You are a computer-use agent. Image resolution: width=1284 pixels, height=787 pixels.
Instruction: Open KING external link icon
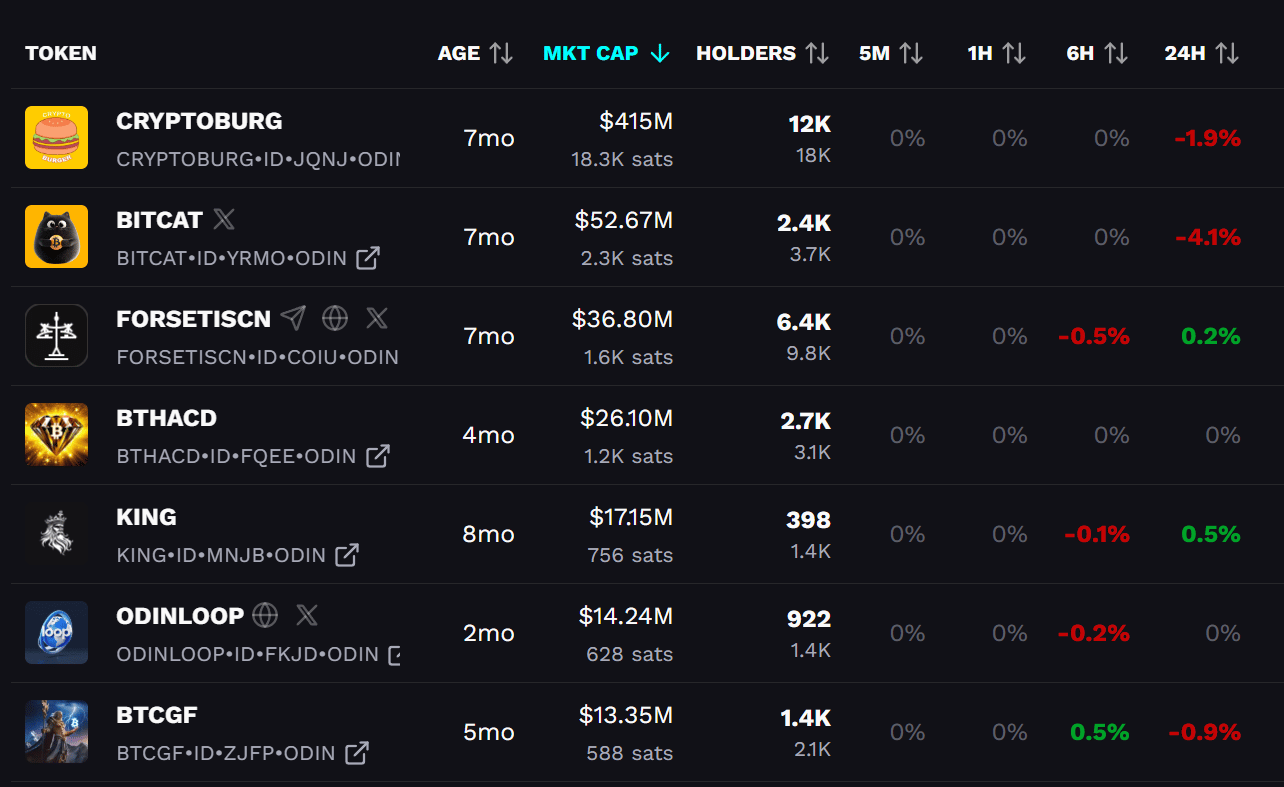pos(347,555)
